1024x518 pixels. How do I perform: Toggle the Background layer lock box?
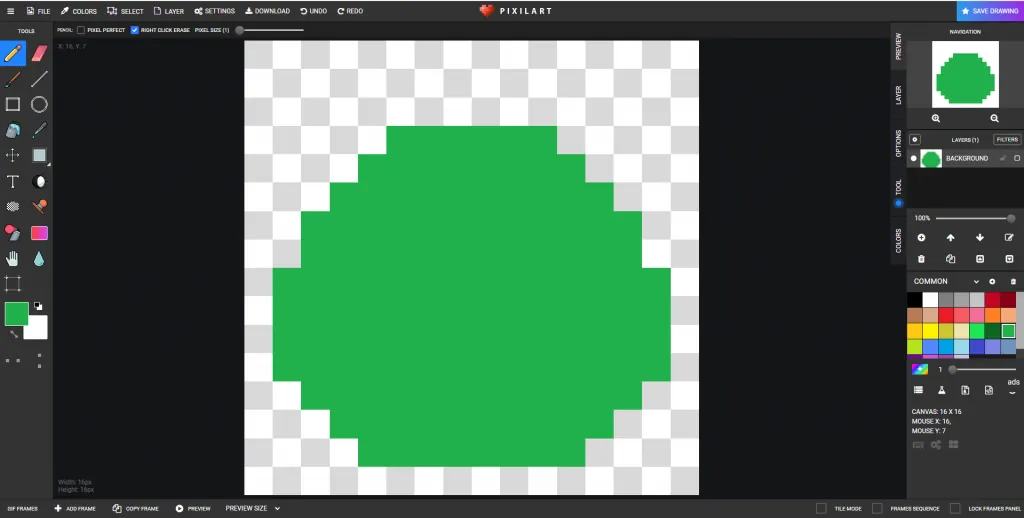pyautogui.click(x=1017, y=158)
